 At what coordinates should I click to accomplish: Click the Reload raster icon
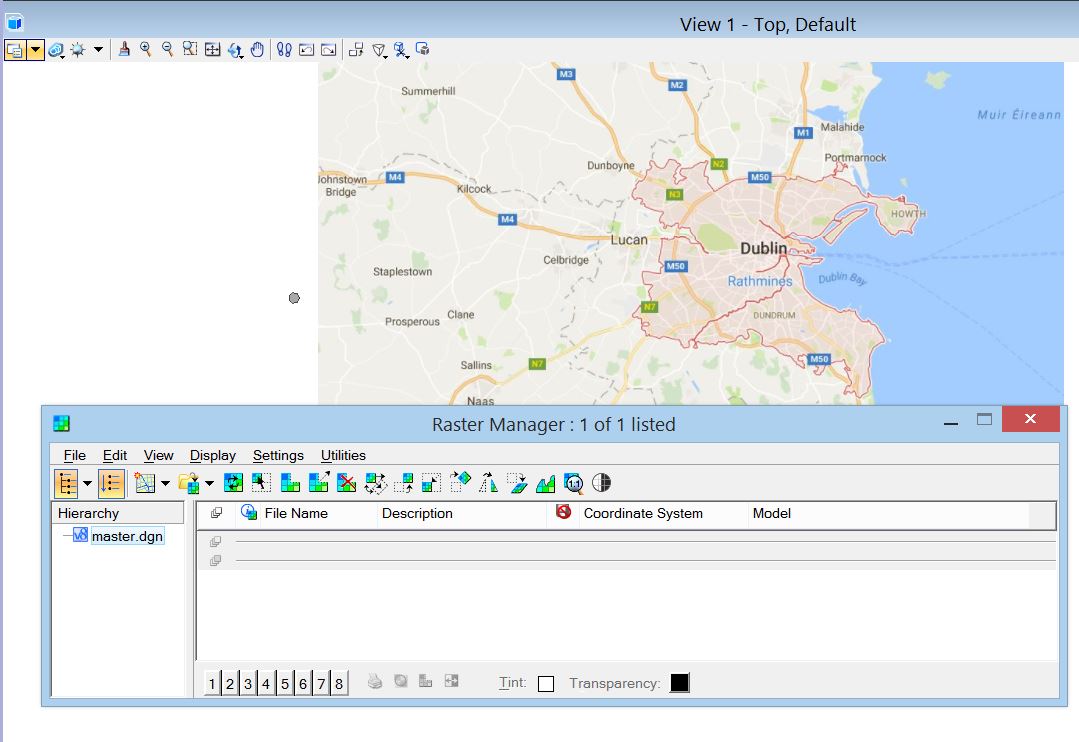click(x=233, y=483)
